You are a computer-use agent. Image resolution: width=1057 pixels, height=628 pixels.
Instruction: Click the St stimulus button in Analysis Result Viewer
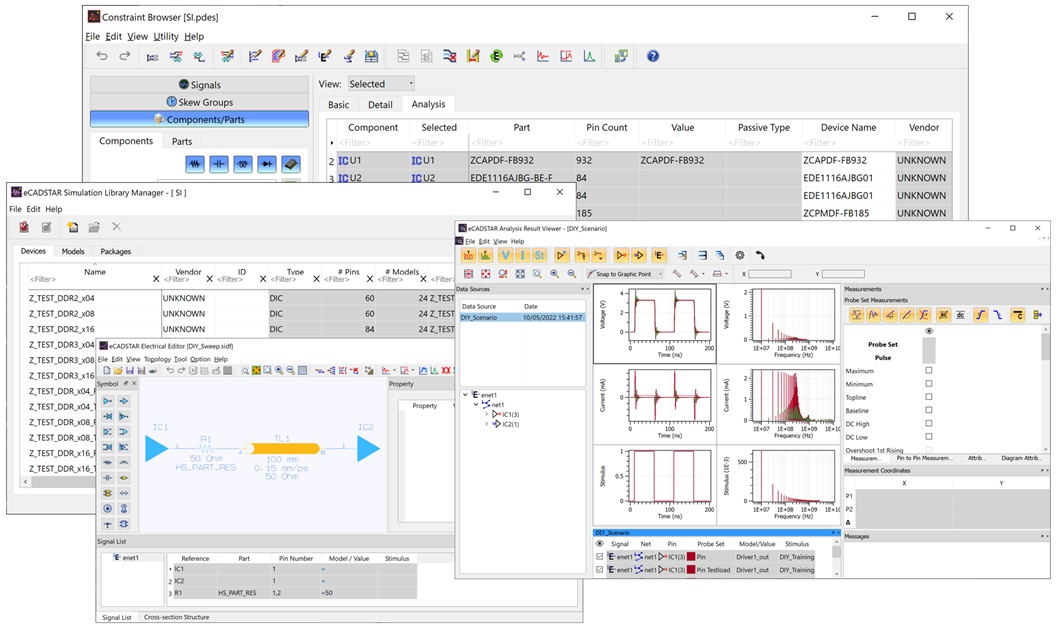[539, 255]
